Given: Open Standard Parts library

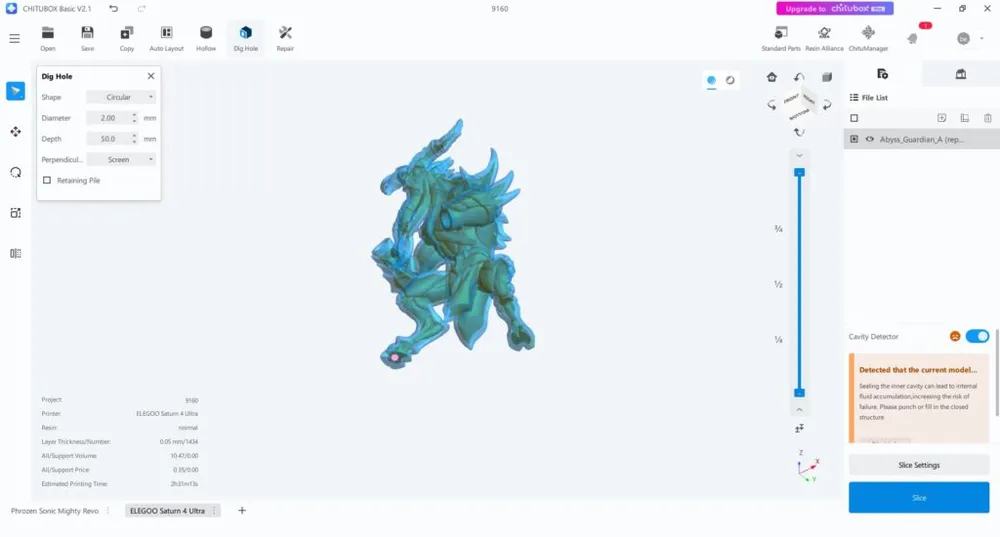Looking at the screenshot, I should (781, 34).
